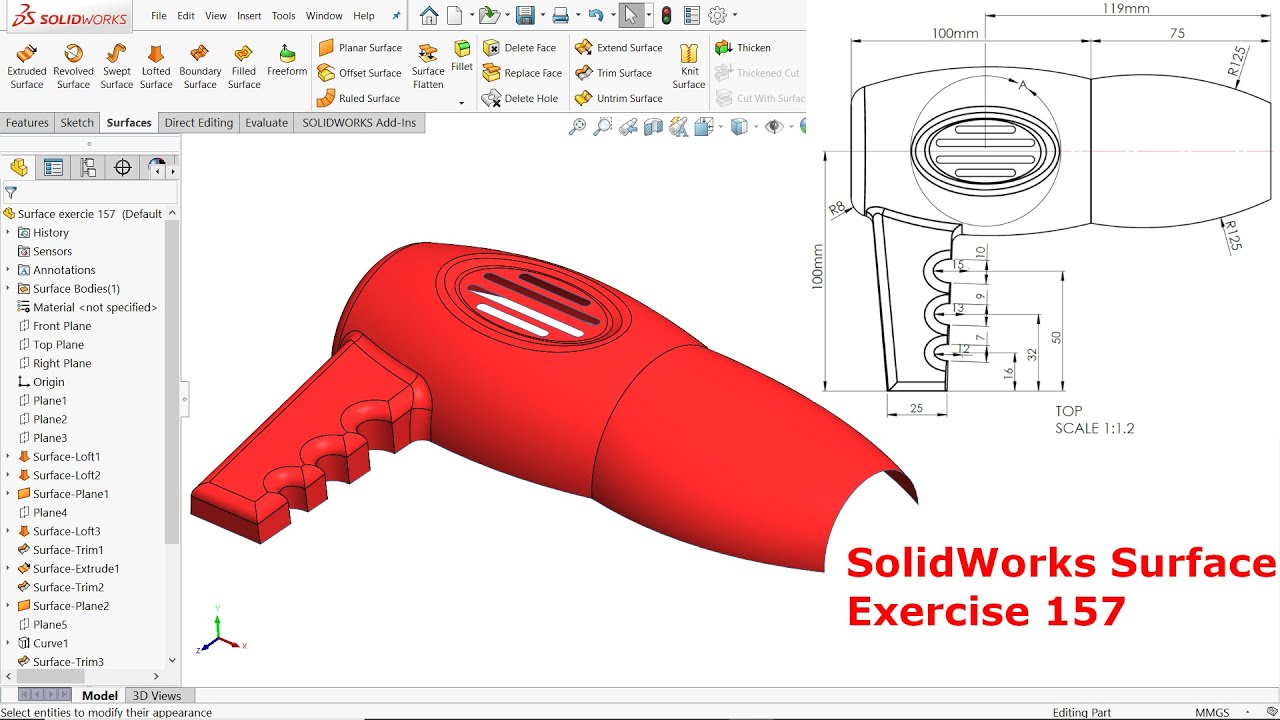Activate the Lofted Surface tool

(156, 66)
